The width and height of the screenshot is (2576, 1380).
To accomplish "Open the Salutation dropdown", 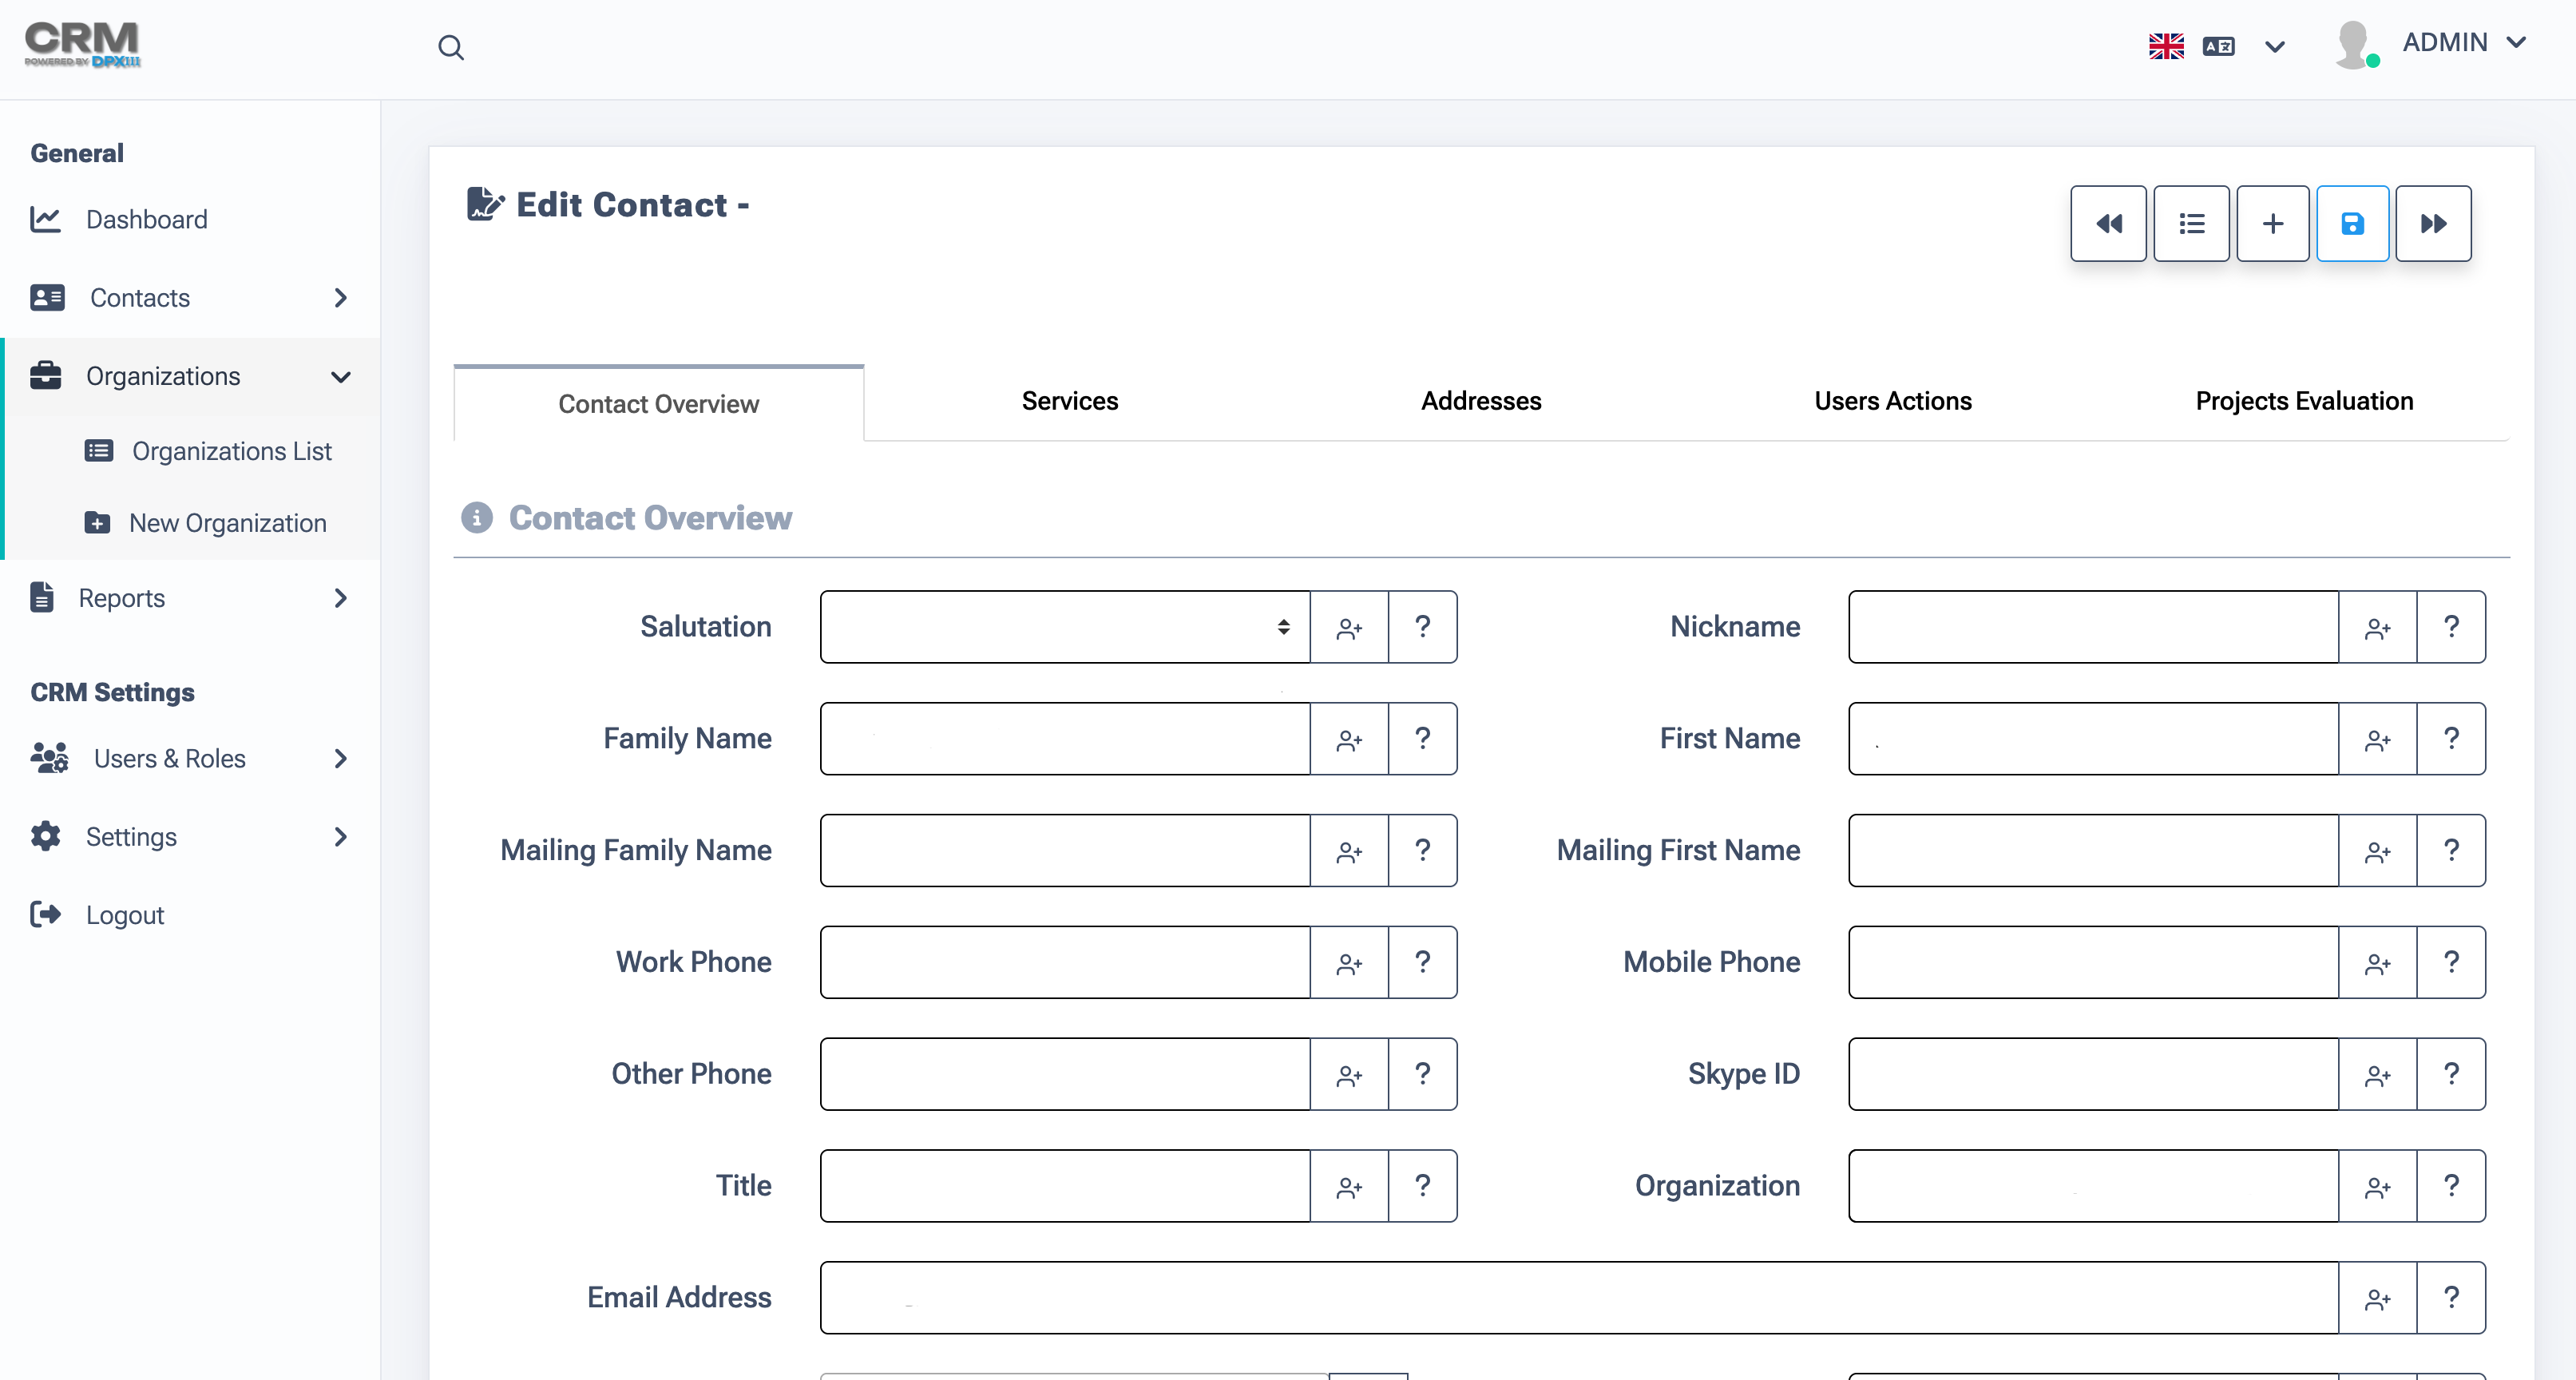I will pyautogui.click(x=1064, y=627).
